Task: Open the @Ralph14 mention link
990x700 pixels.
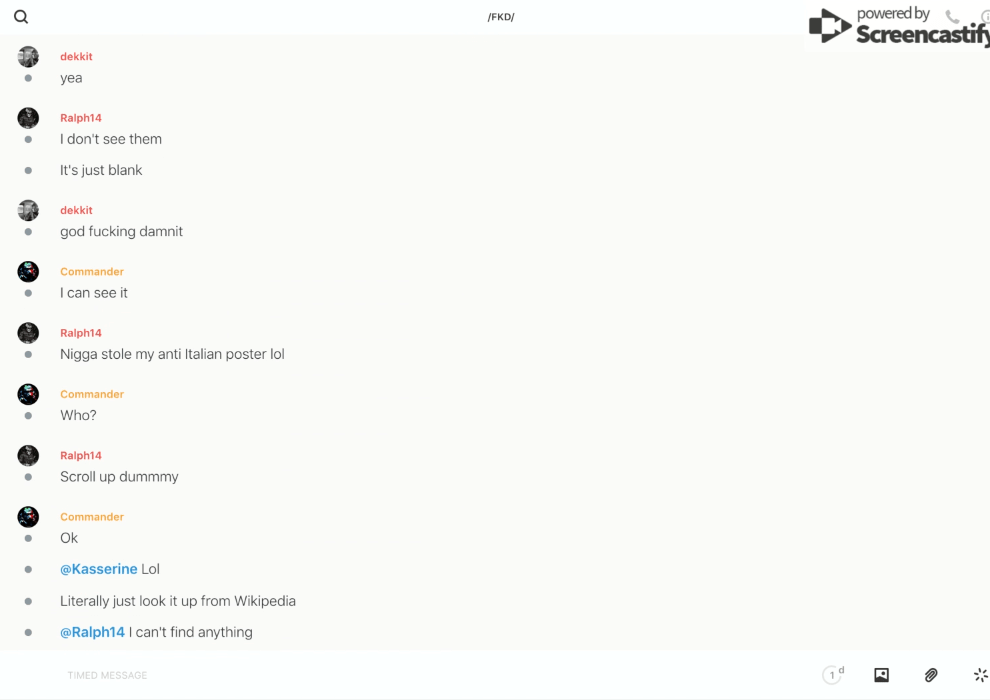Action: tap(92, 632)
